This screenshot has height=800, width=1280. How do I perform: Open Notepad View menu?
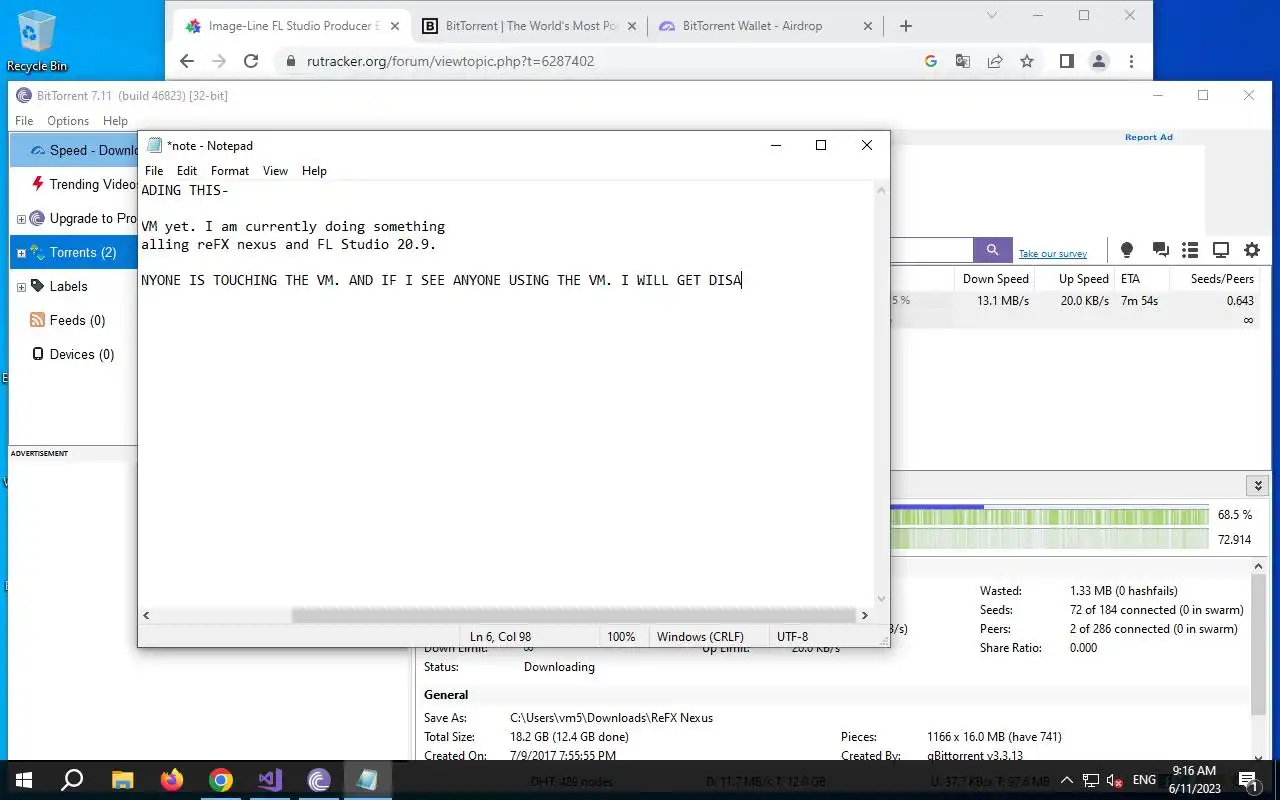tap(275, 171)
